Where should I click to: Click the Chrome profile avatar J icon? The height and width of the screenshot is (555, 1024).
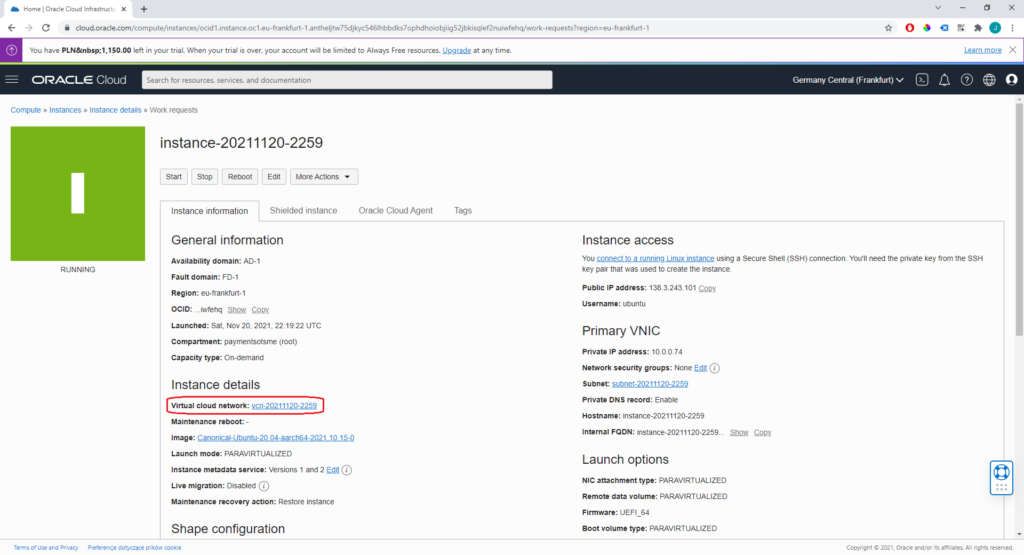click(x=995, y=28)
